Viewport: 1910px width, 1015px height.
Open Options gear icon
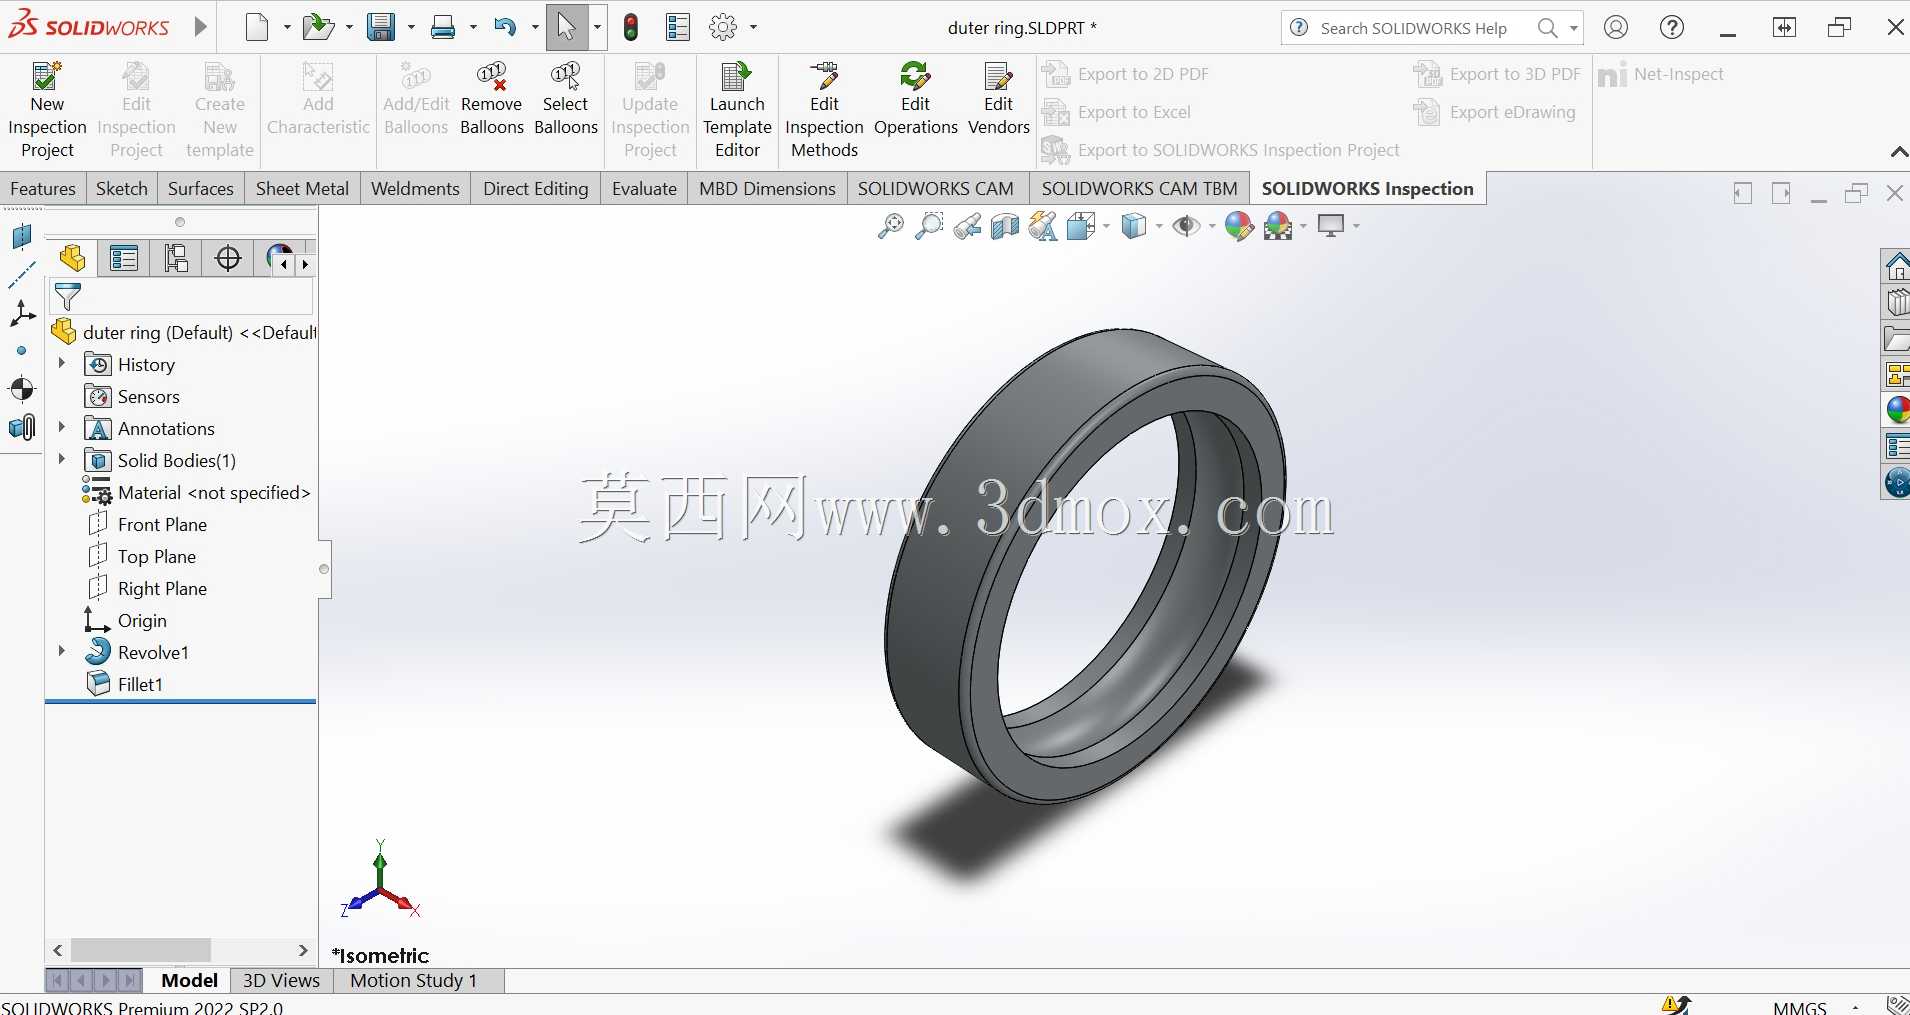(x=723, y=27)
